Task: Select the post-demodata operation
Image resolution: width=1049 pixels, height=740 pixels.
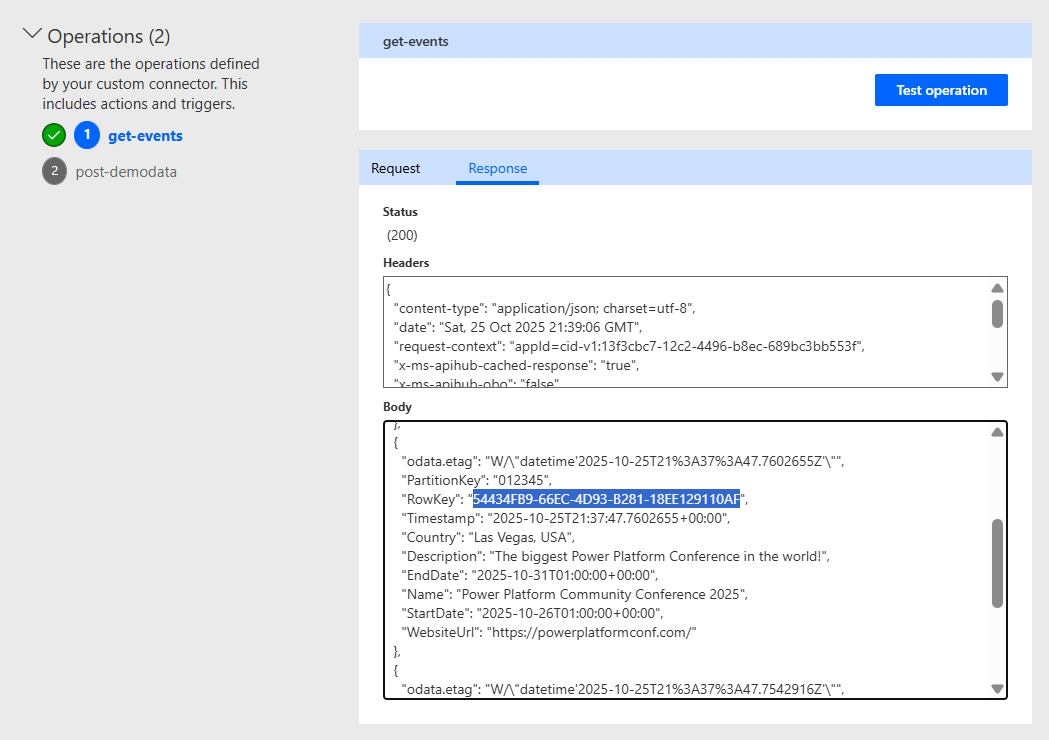Action: [x=126, y=172]
